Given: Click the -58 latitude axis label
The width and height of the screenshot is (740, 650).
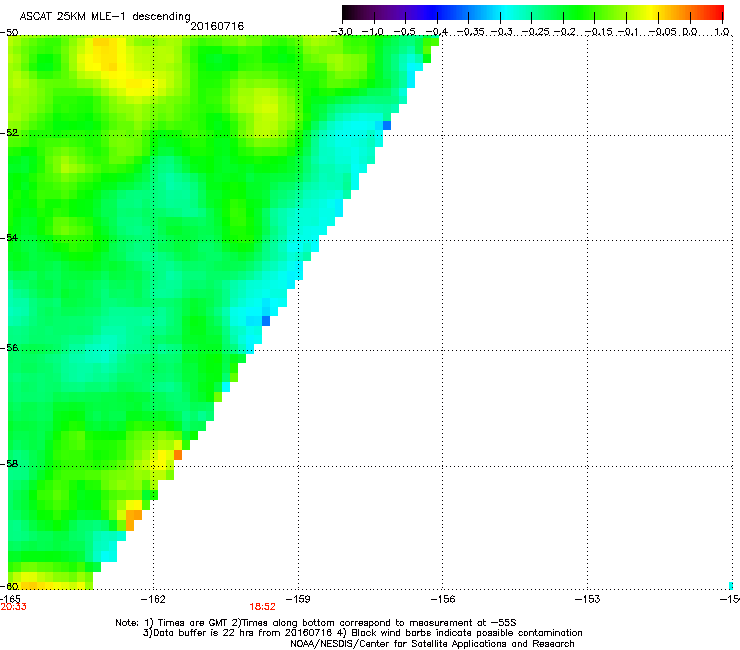Looking at the screenshot, I should click(x=9, y=464).
